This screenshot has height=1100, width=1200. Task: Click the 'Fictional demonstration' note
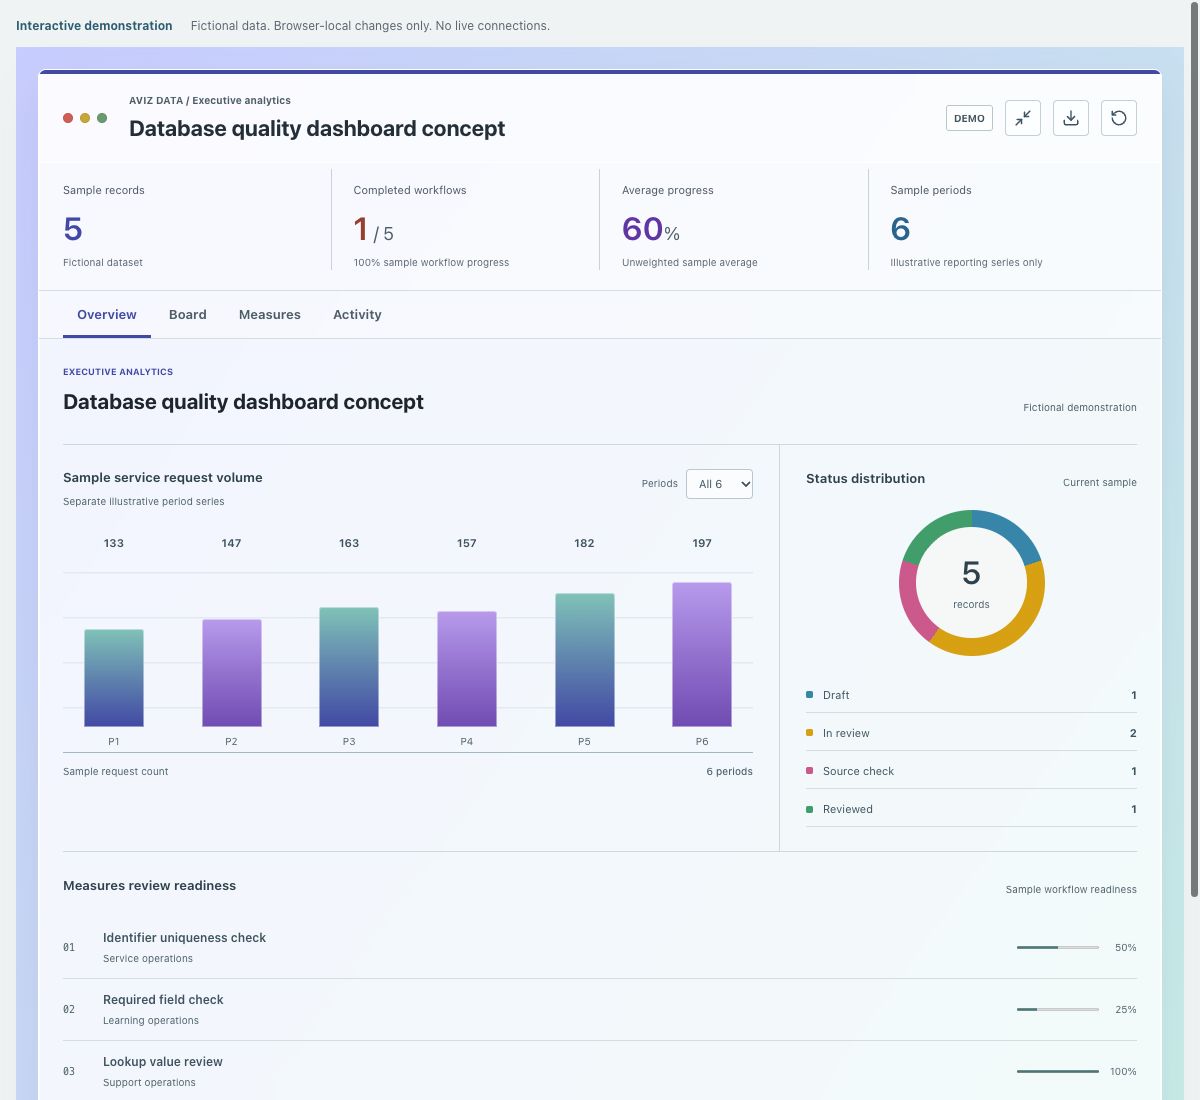tap(1080, 407)
